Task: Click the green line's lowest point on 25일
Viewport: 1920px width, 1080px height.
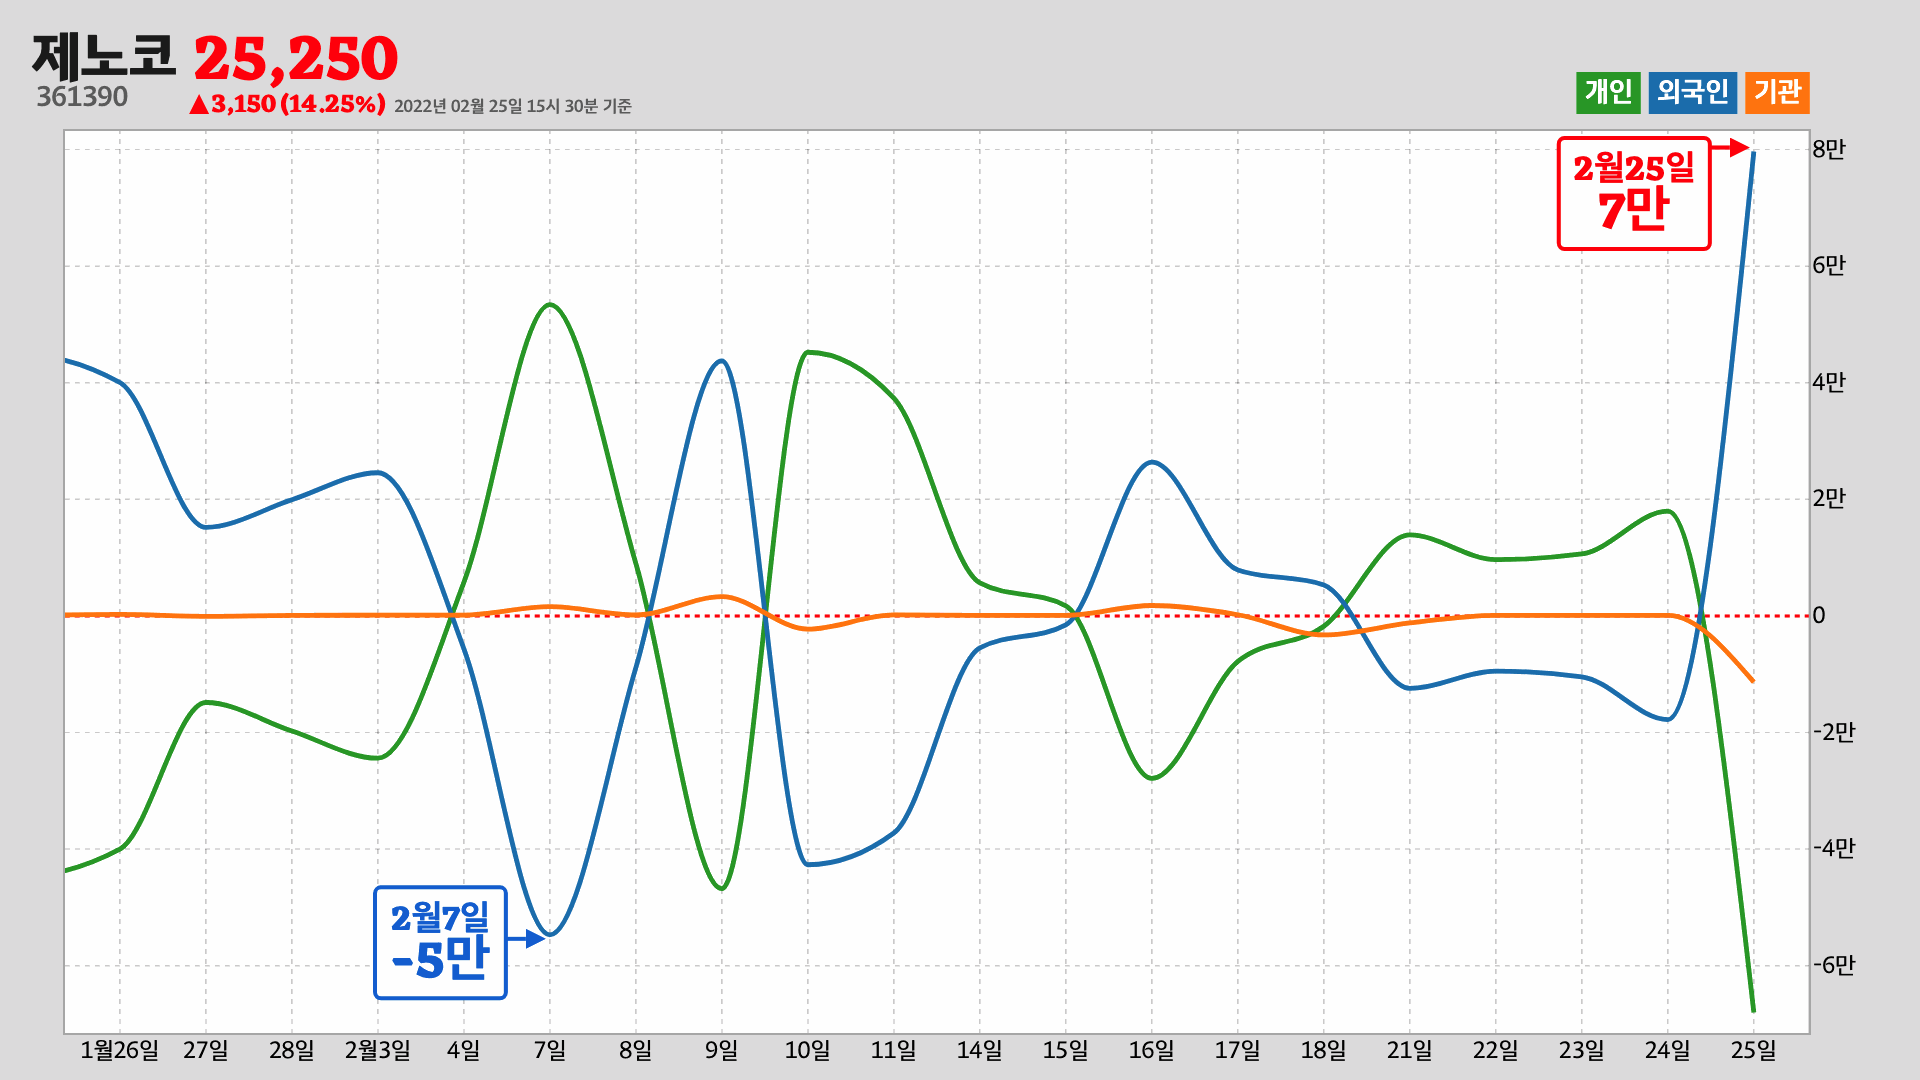Action: point(1753,1010)
